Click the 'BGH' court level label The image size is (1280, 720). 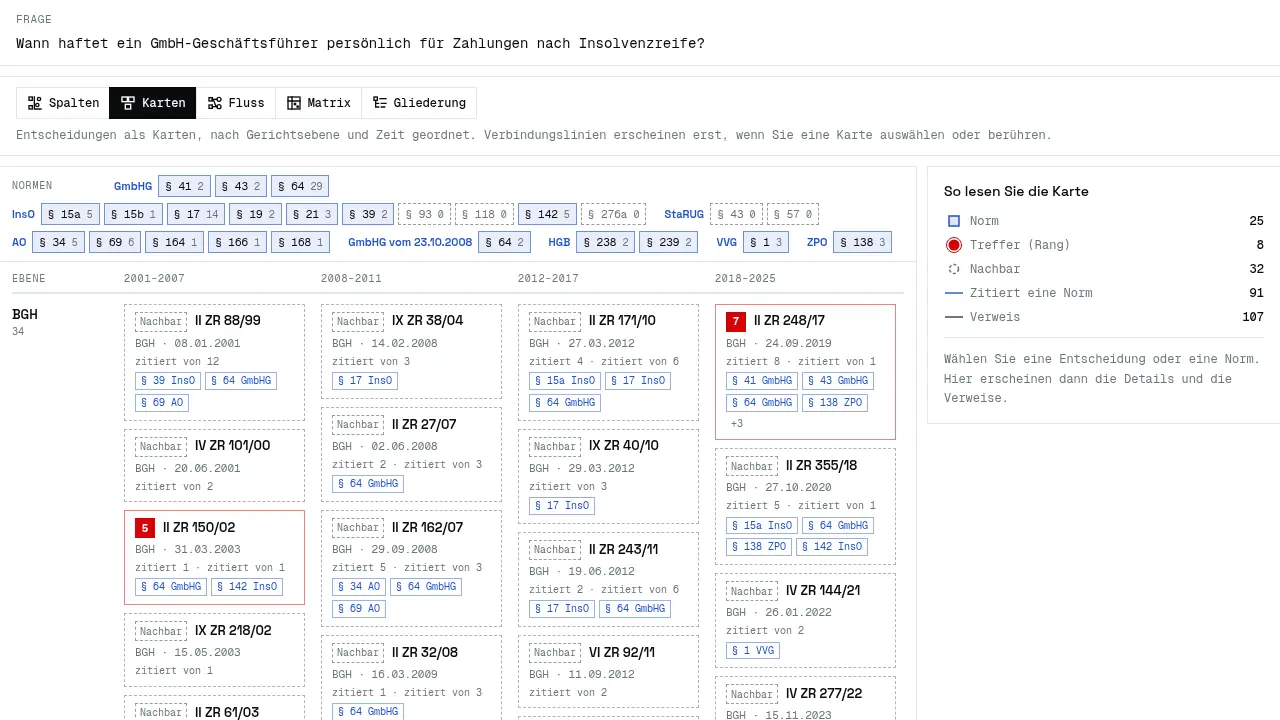pyautogui.click(x=25, y=314)
